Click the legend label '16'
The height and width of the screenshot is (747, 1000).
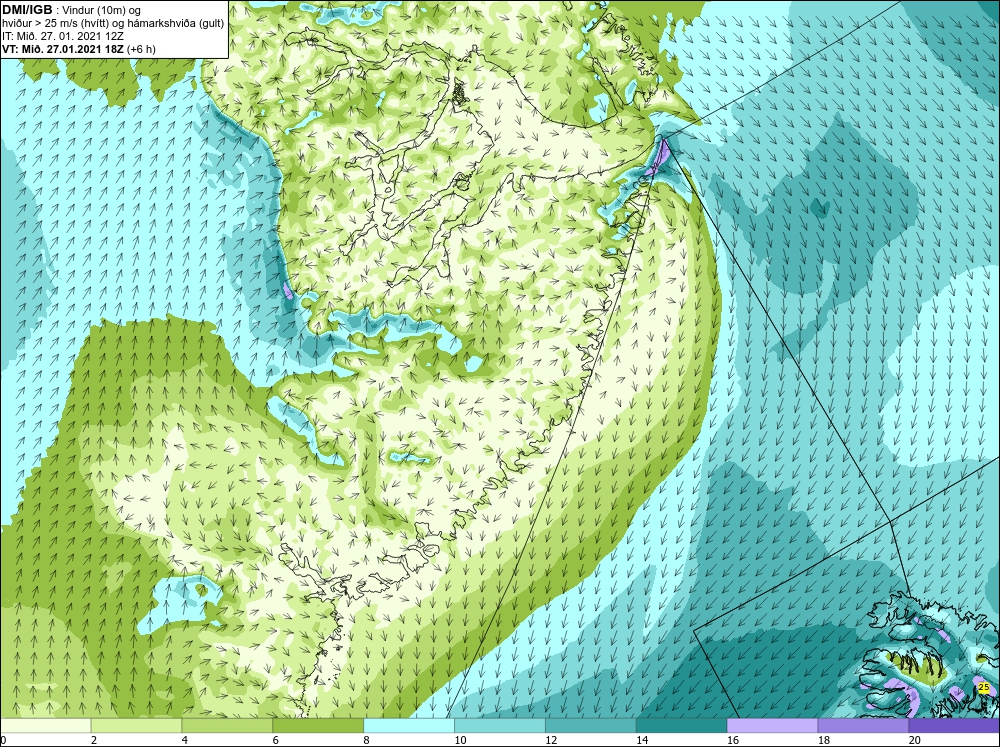[x=733, y=740]
